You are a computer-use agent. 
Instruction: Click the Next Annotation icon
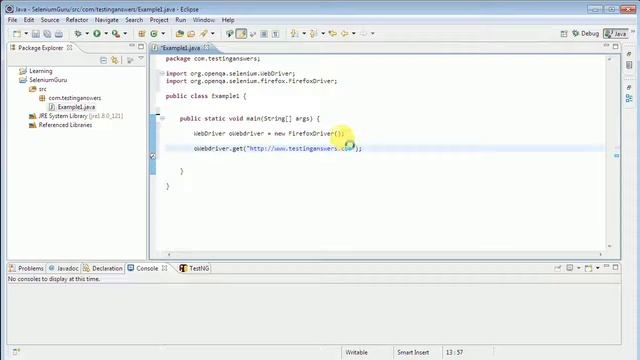coord(294,34)
